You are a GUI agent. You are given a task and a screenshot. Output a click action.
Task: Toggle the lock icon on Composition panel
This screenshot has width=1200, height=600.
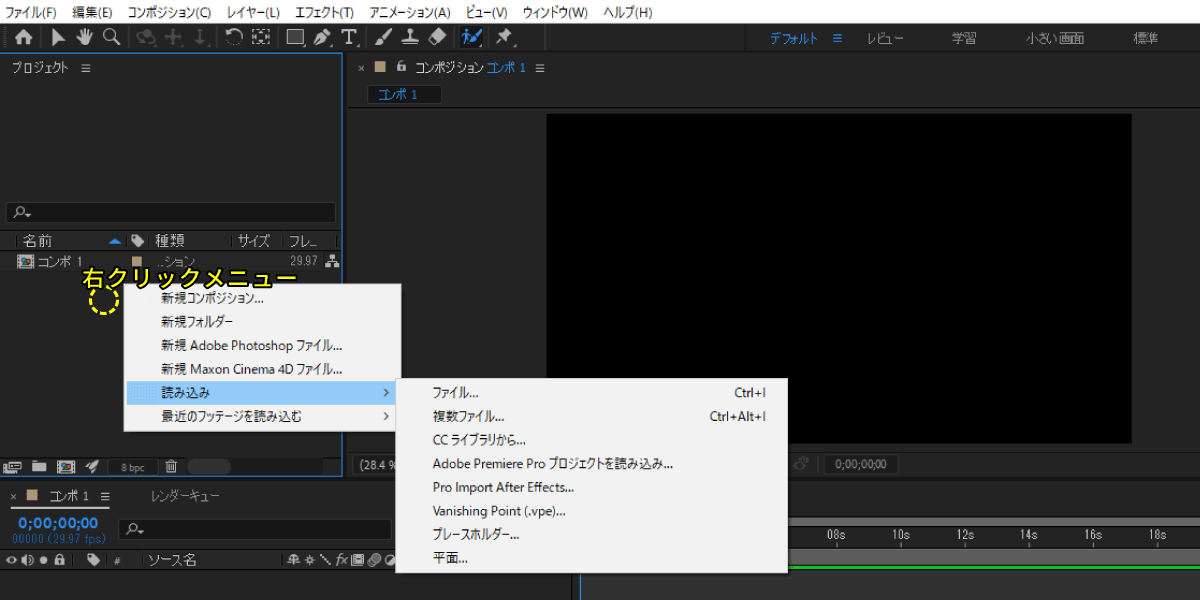tap(401, 67)
